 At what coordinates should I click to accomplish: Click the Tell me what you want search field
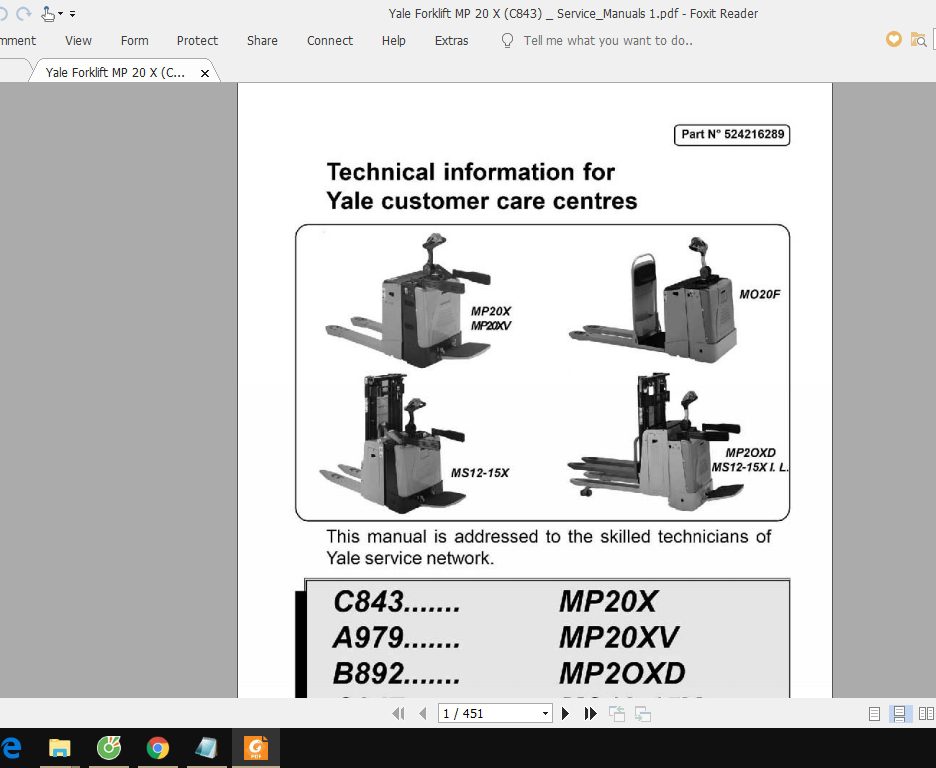(x=608, y=41)
